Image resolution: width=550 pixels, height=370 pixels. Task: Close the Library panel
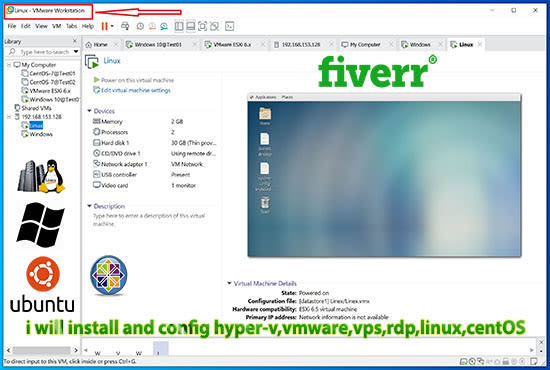click(x=75, y=41)
